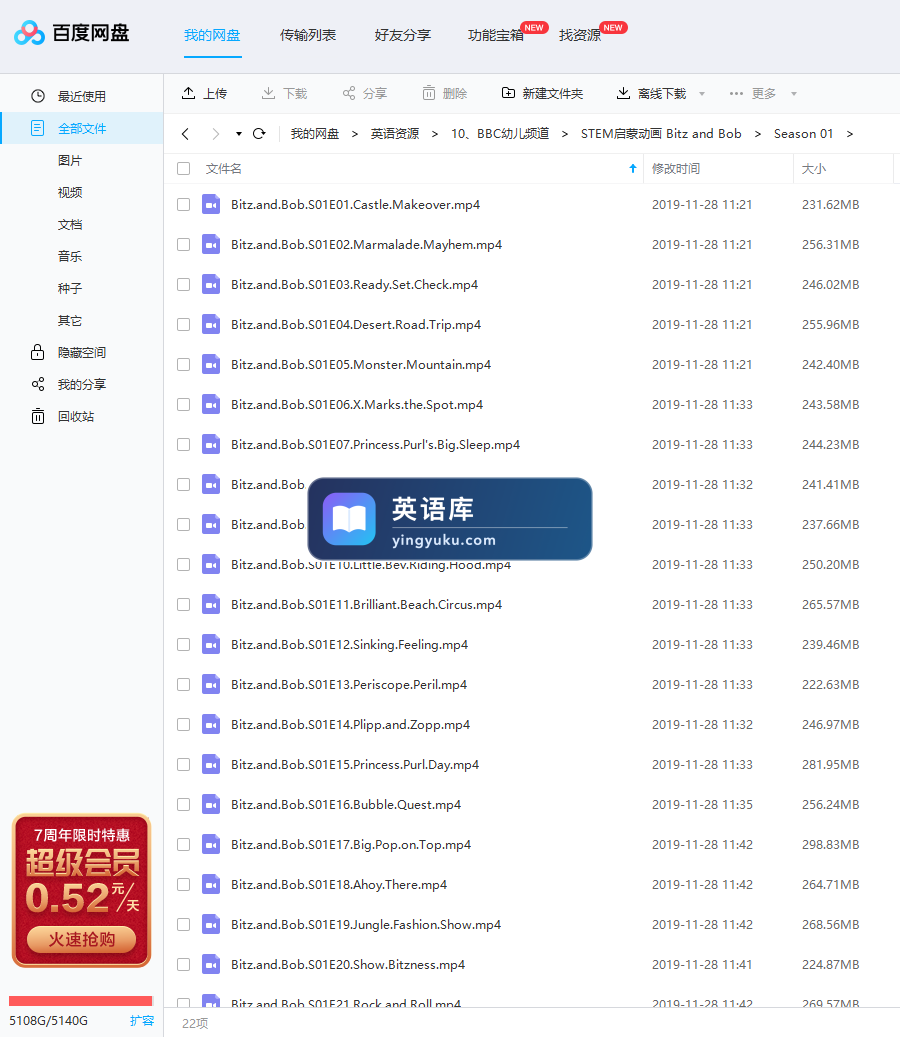Switch to the 我的网盘 tab
Screen dimensions: 900x1037
(212, 35)
